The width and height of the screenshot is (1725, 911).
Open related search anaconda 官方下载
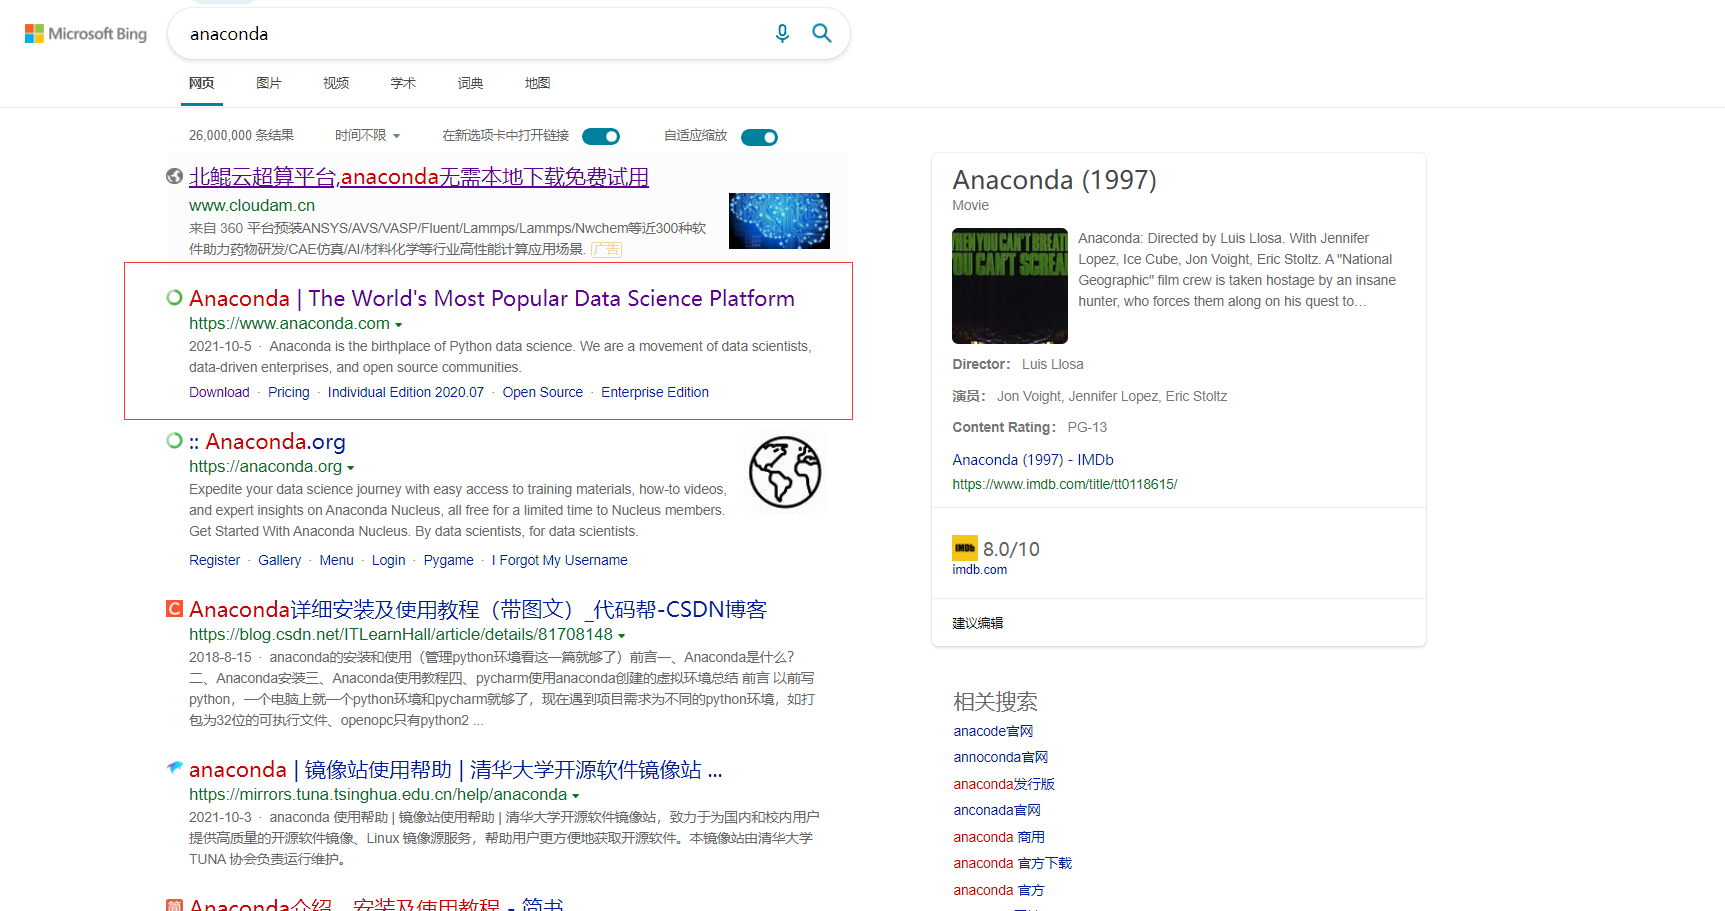[x=1012, y=863]
